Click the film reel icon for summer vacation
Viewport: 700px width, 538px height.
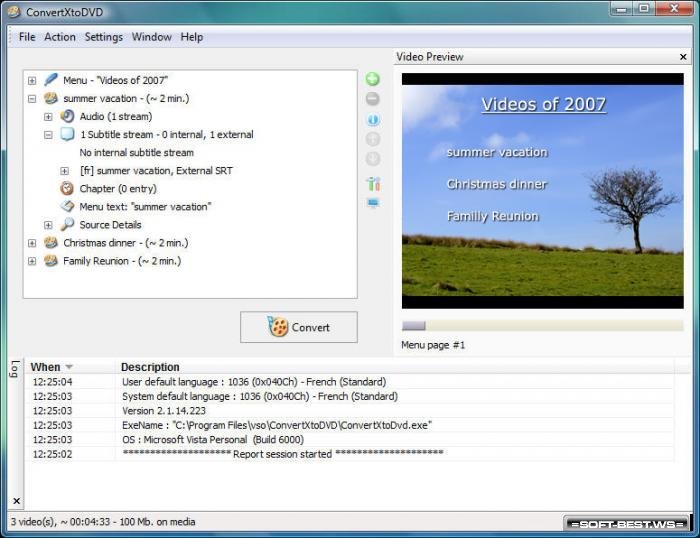(x=50, y=98)
